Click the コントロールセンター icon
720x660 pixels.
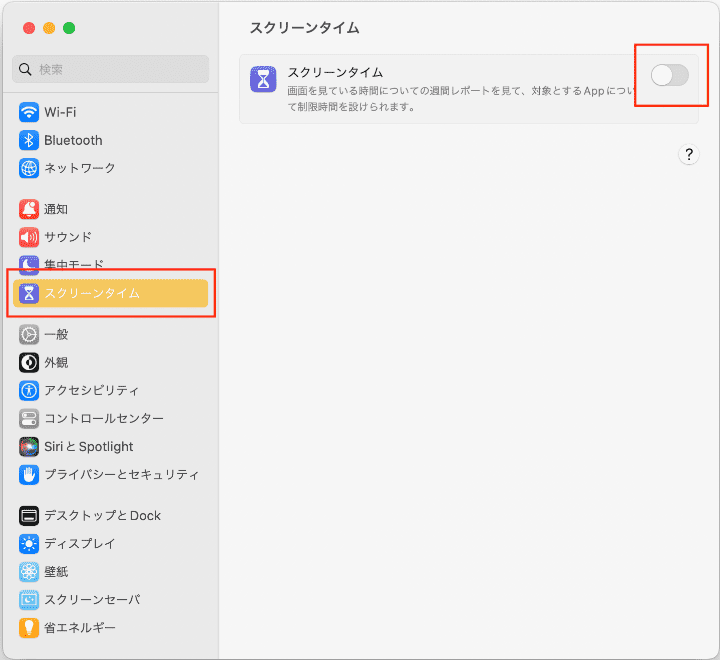click(x=29, y=418)
